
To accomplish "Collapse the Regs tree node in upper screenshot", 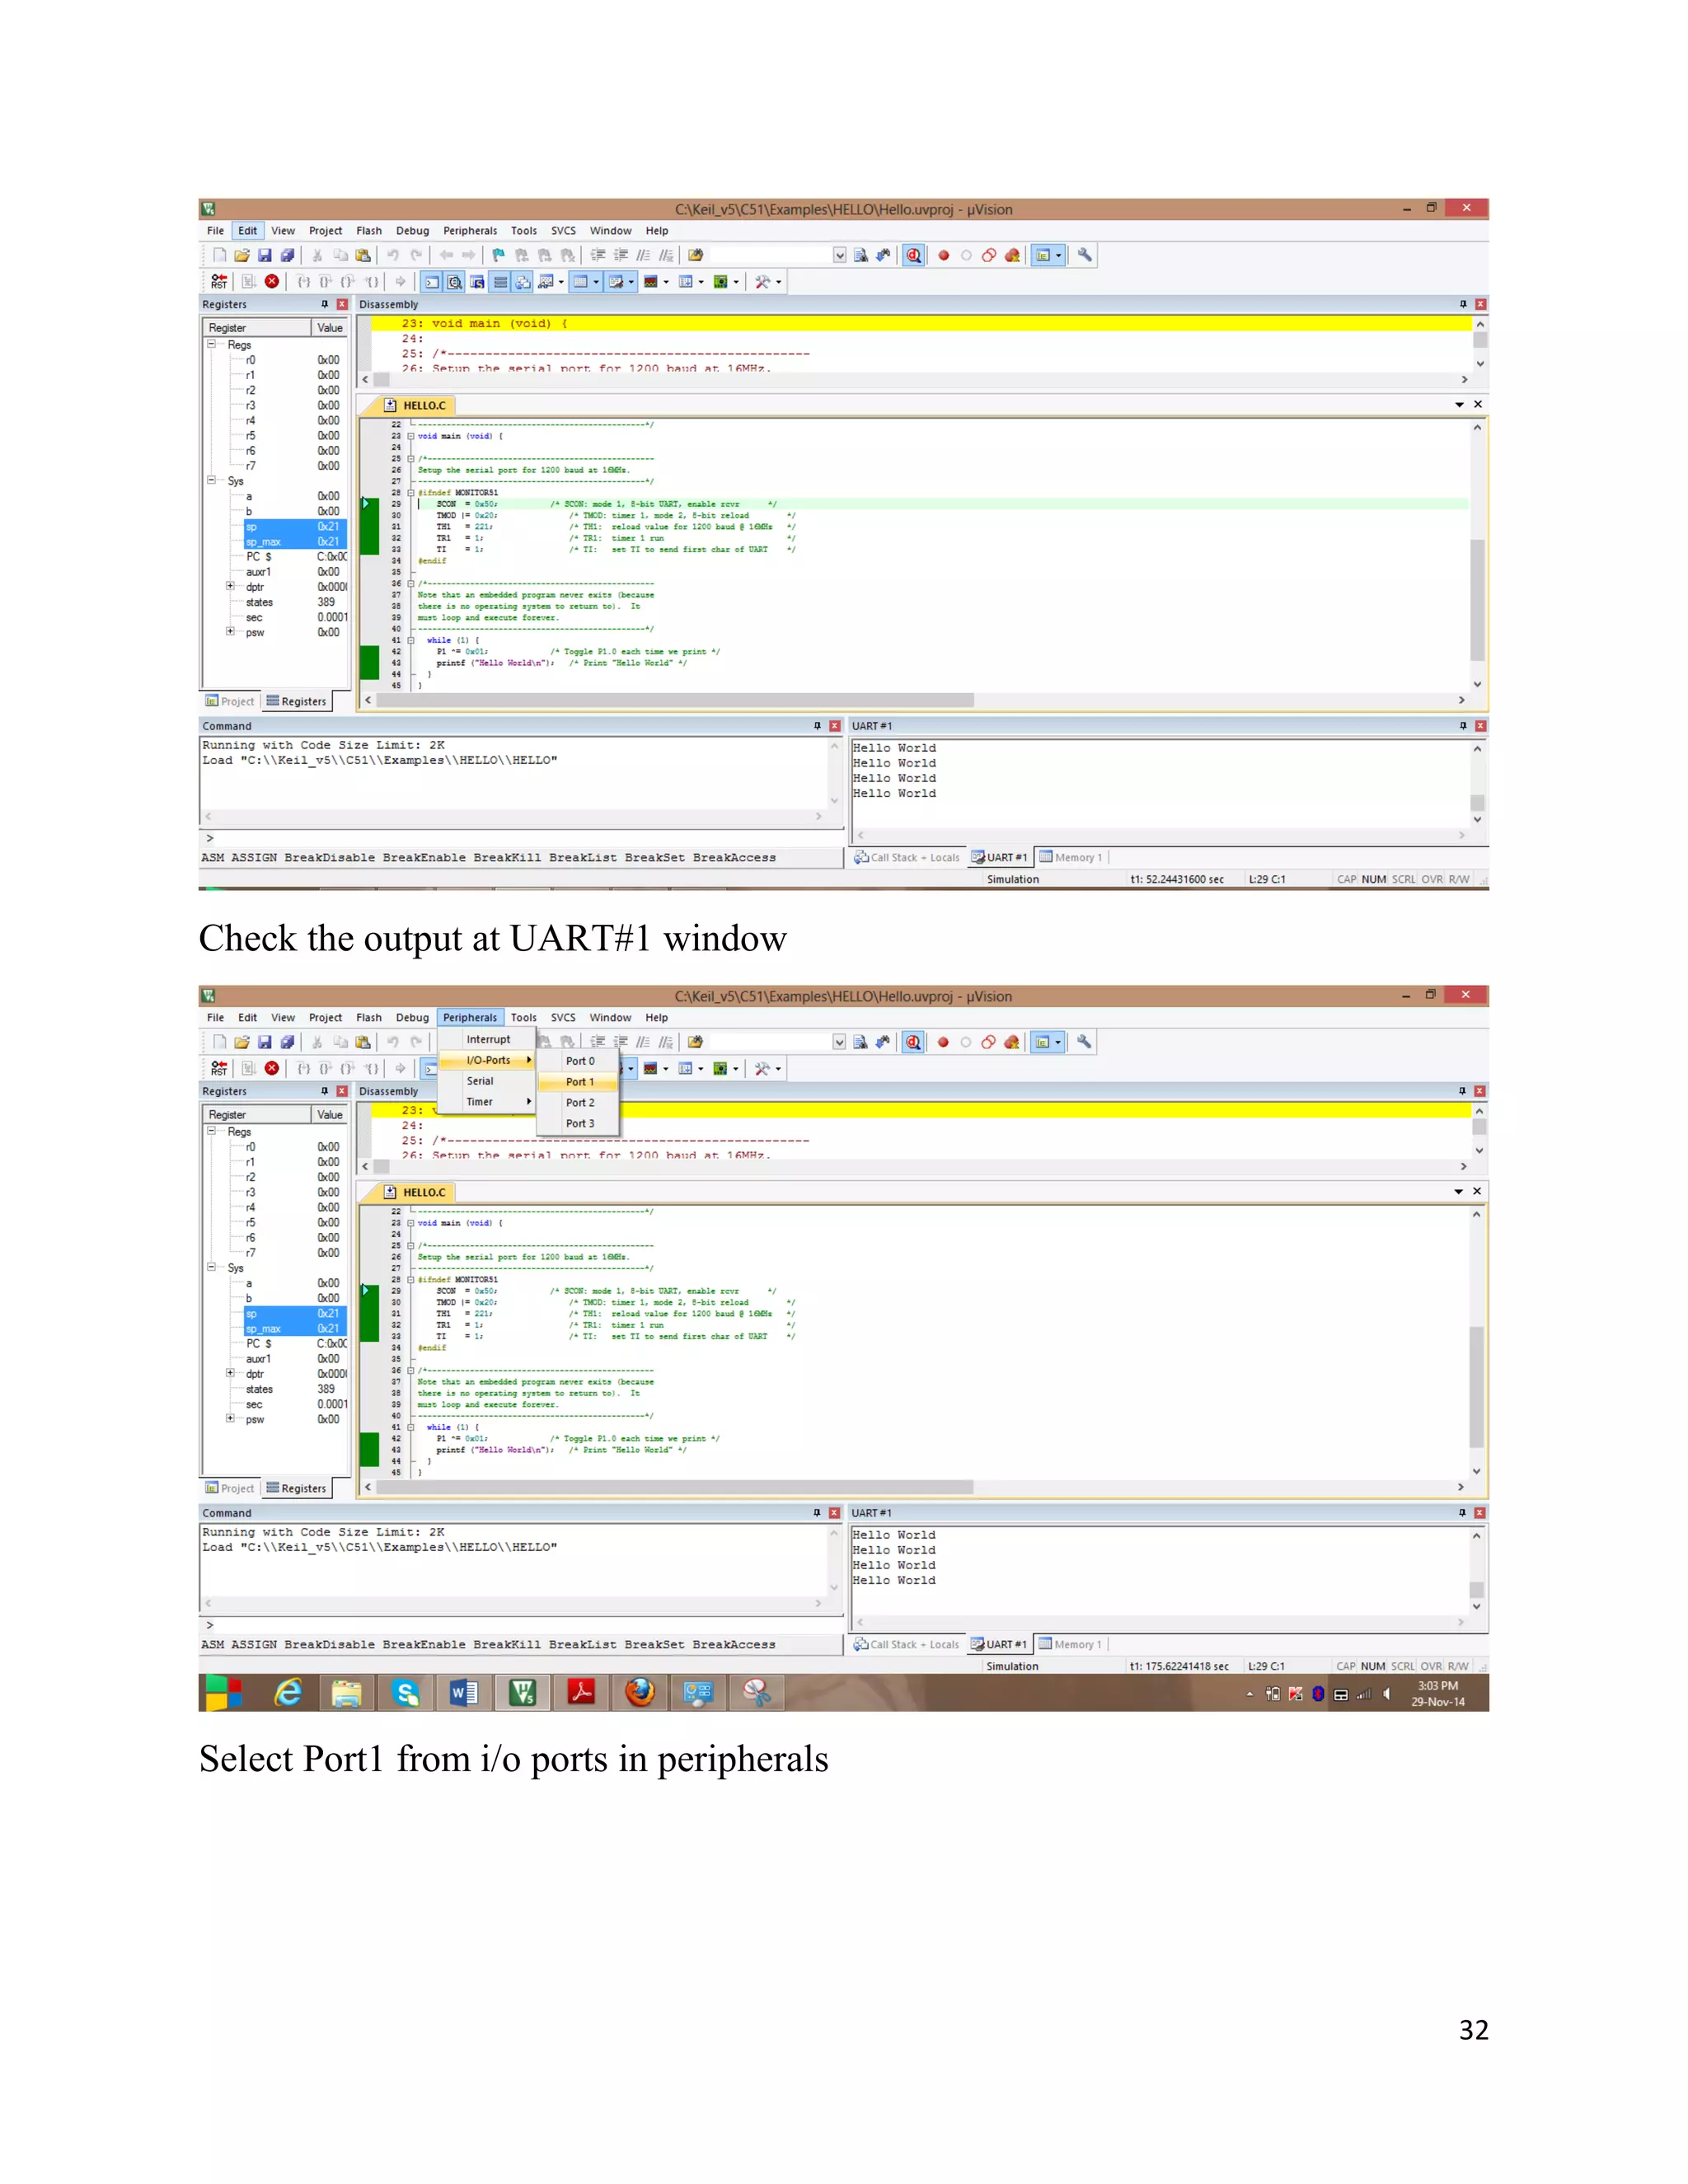I will (x=212, y=344).
